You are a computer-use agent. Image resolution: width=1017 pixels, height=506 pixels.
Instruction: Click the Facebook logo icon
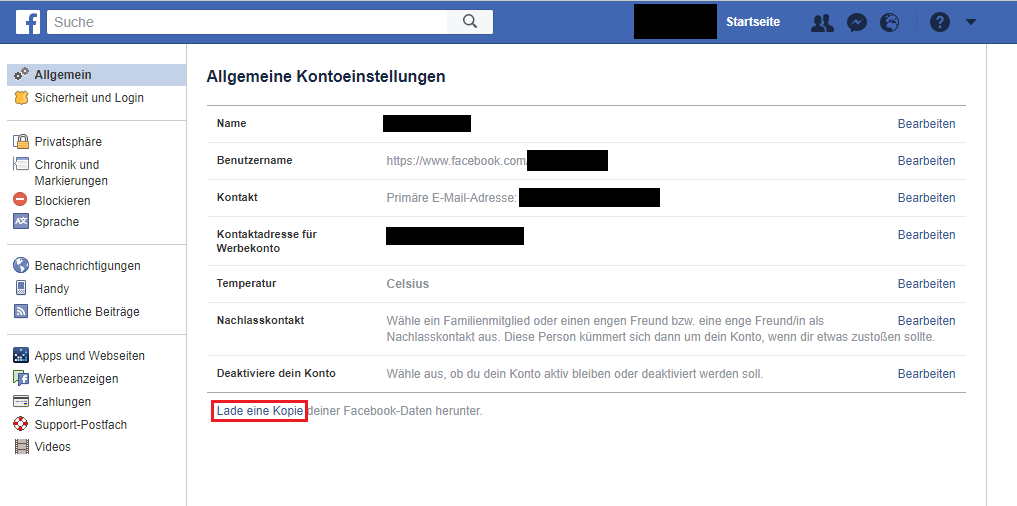click(28, 21)
